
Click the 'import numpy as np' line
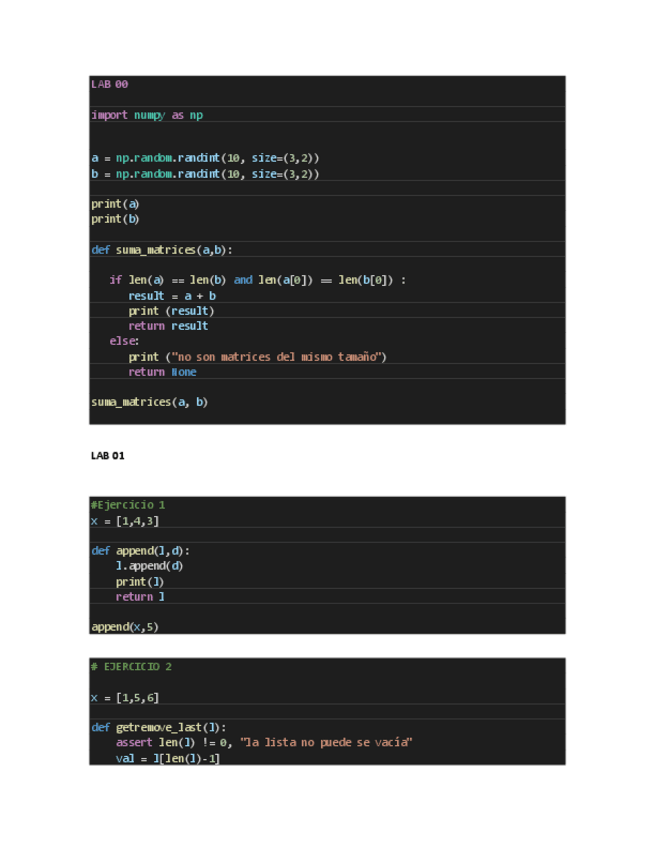click(x=147, y=115)
